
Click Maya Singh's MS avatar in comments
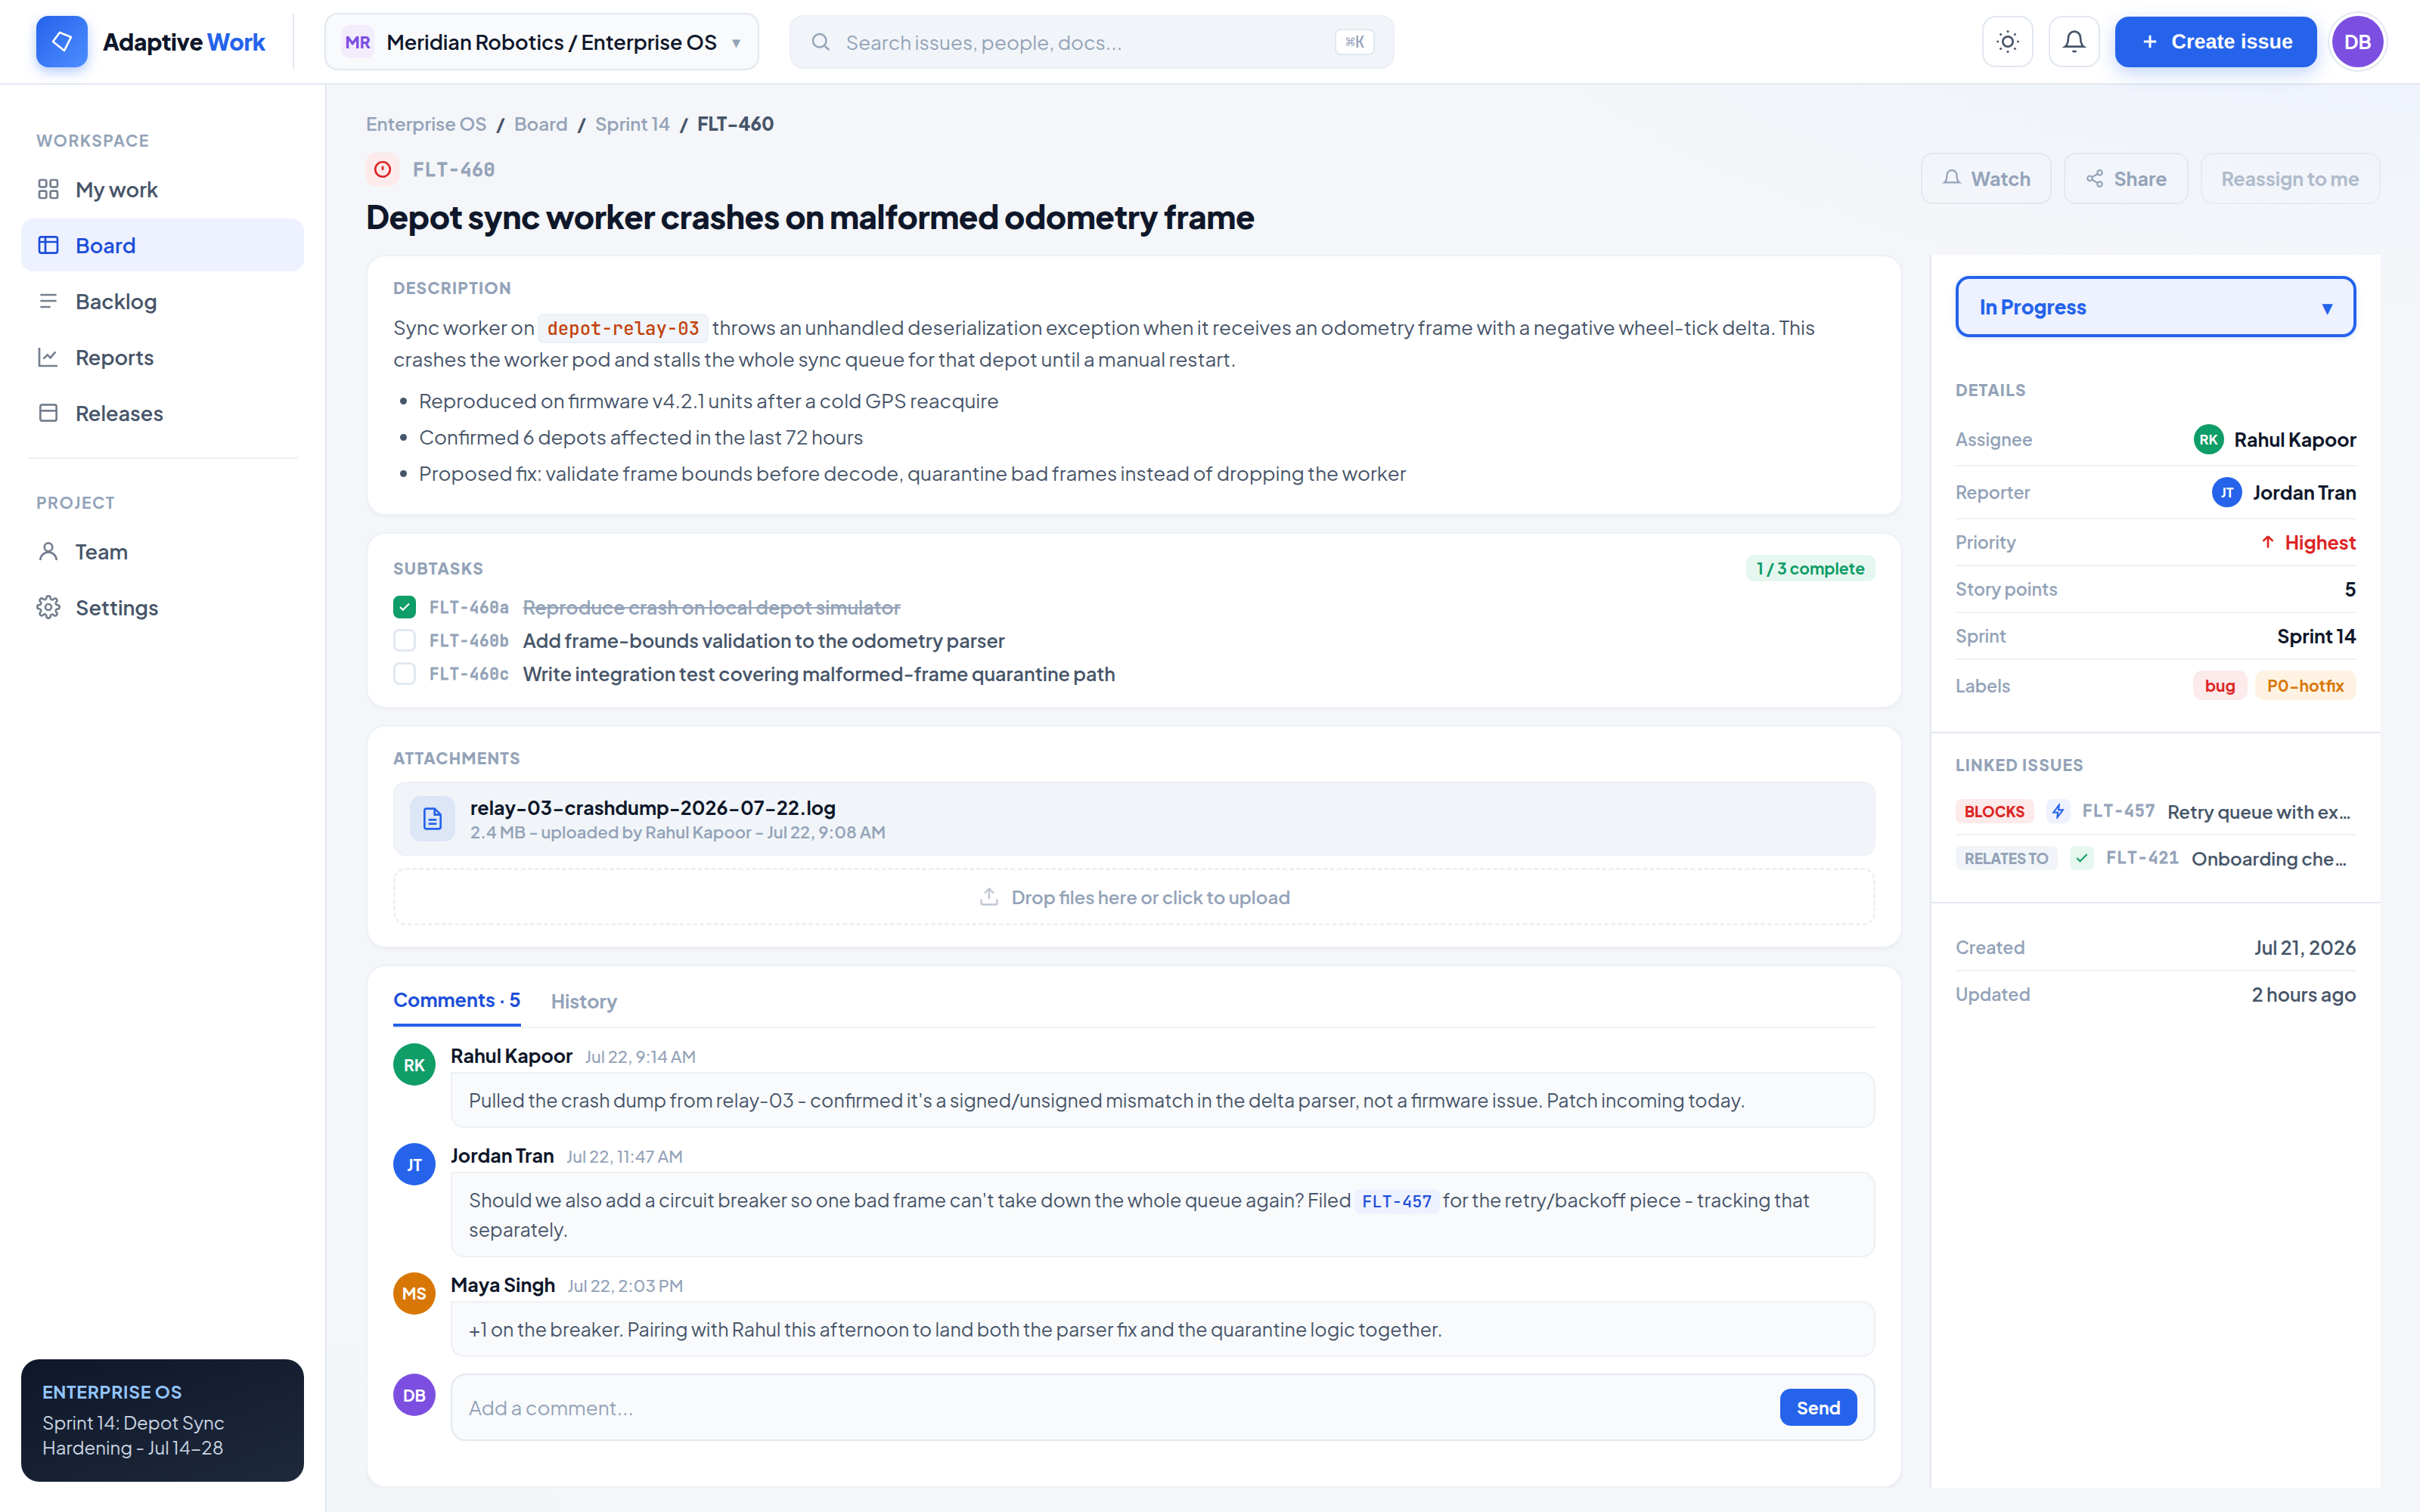[414, 1294]
